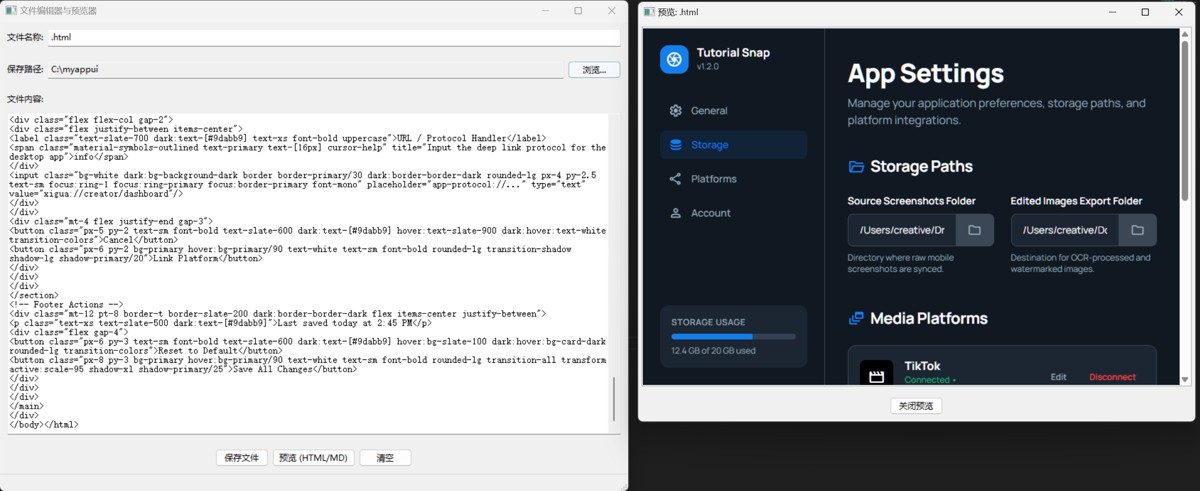Click the 文件名称 input field
Screen dimensions: 1200x491
(334, 37)
